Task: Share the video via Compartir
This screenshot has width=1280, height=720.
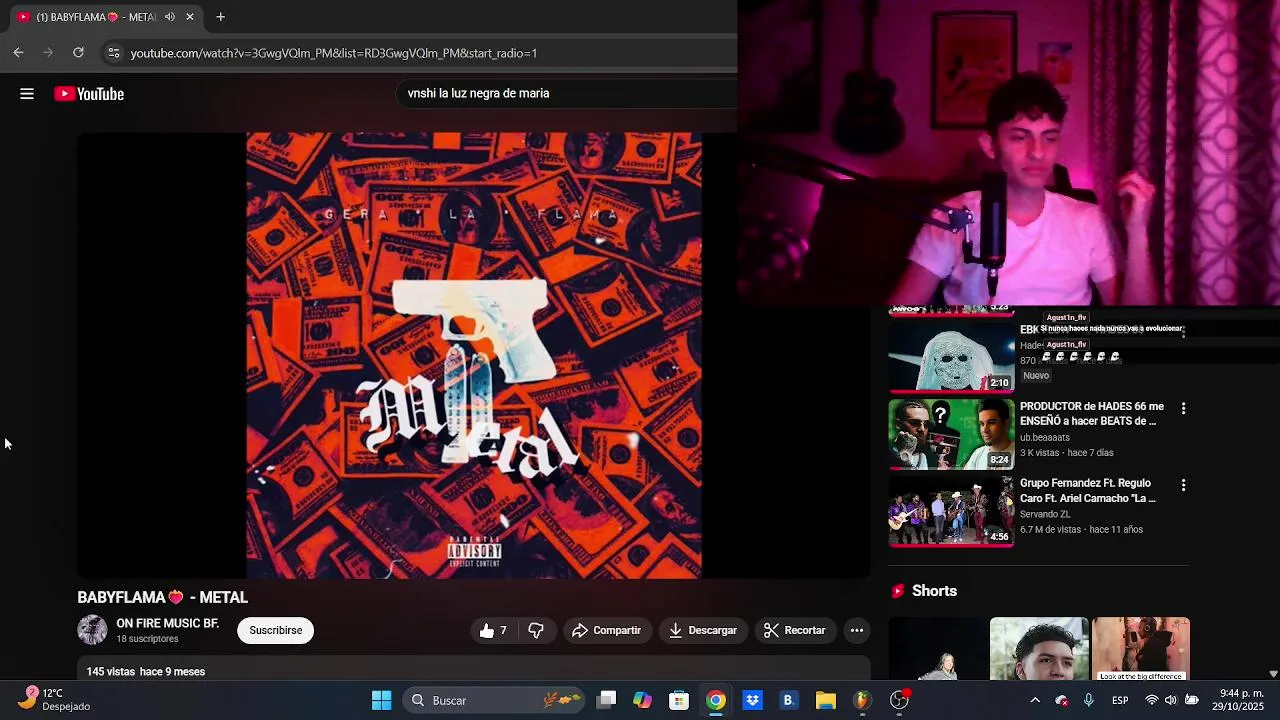Action: click(x=606, y=630)
